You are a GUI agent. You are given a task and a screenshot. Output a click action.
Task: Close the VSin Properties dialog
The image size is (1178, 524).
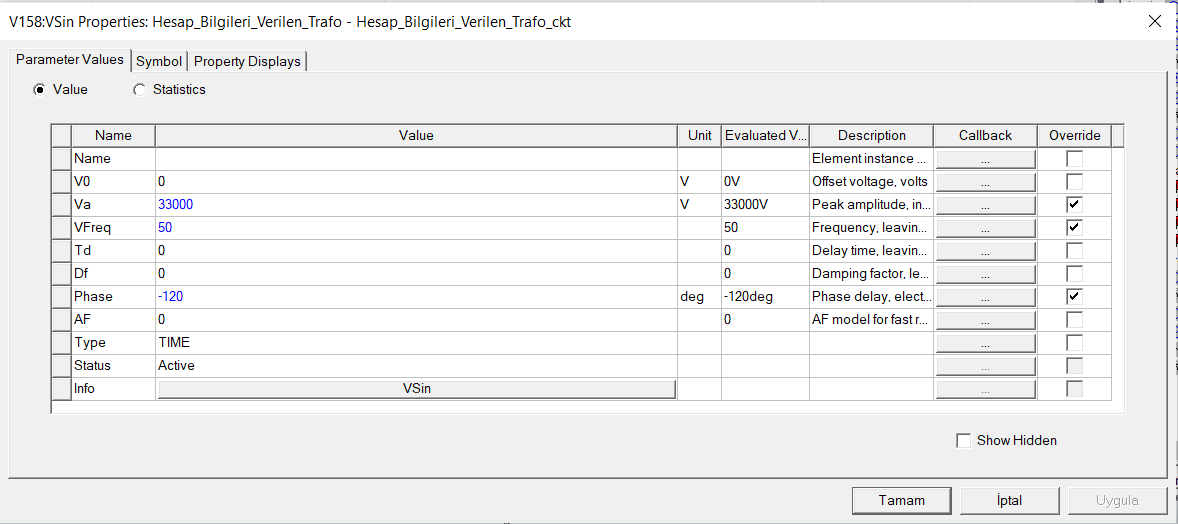pyautogui.click(x=1155, y=21)
